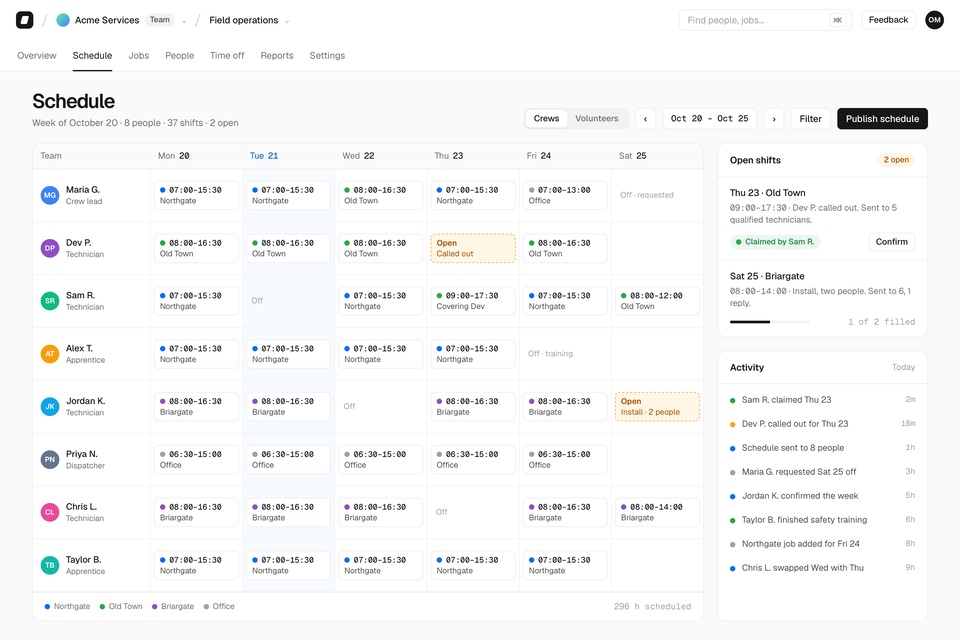Click Dev P.'s DP avatar

(x=50, y=248)
